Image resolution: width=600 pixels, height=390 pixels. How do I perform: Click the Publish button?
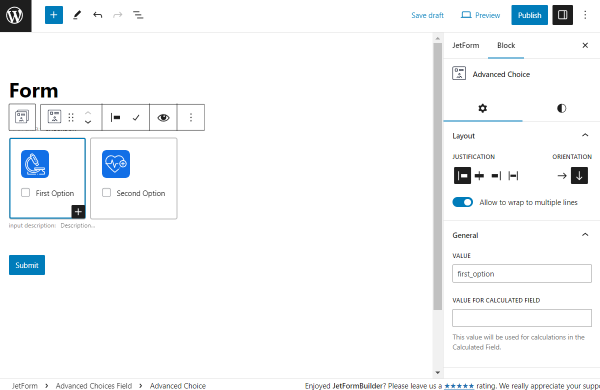pyautogui.click(x=529, y=15)
